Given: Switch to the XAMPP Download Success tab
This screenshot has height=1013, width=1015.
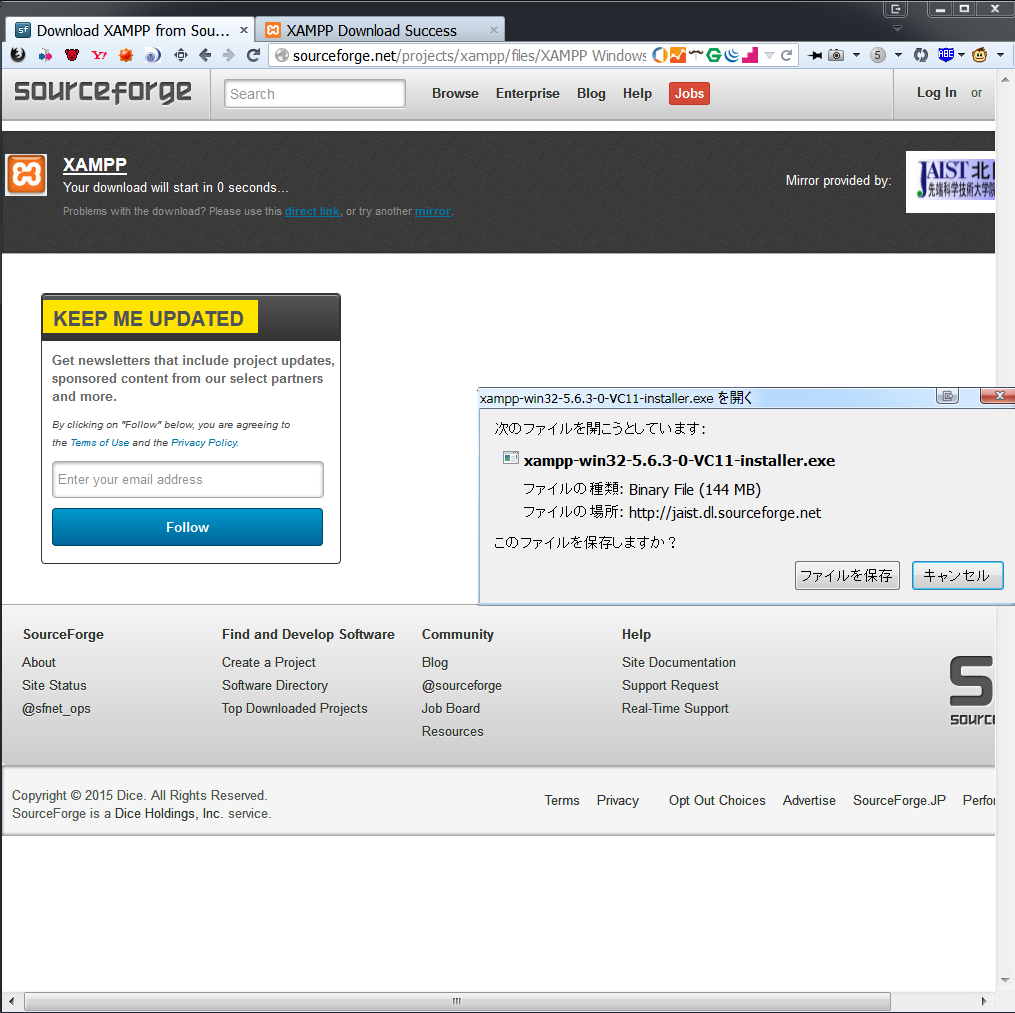Looking at the screenshot, I should click(x=380, y=30).
